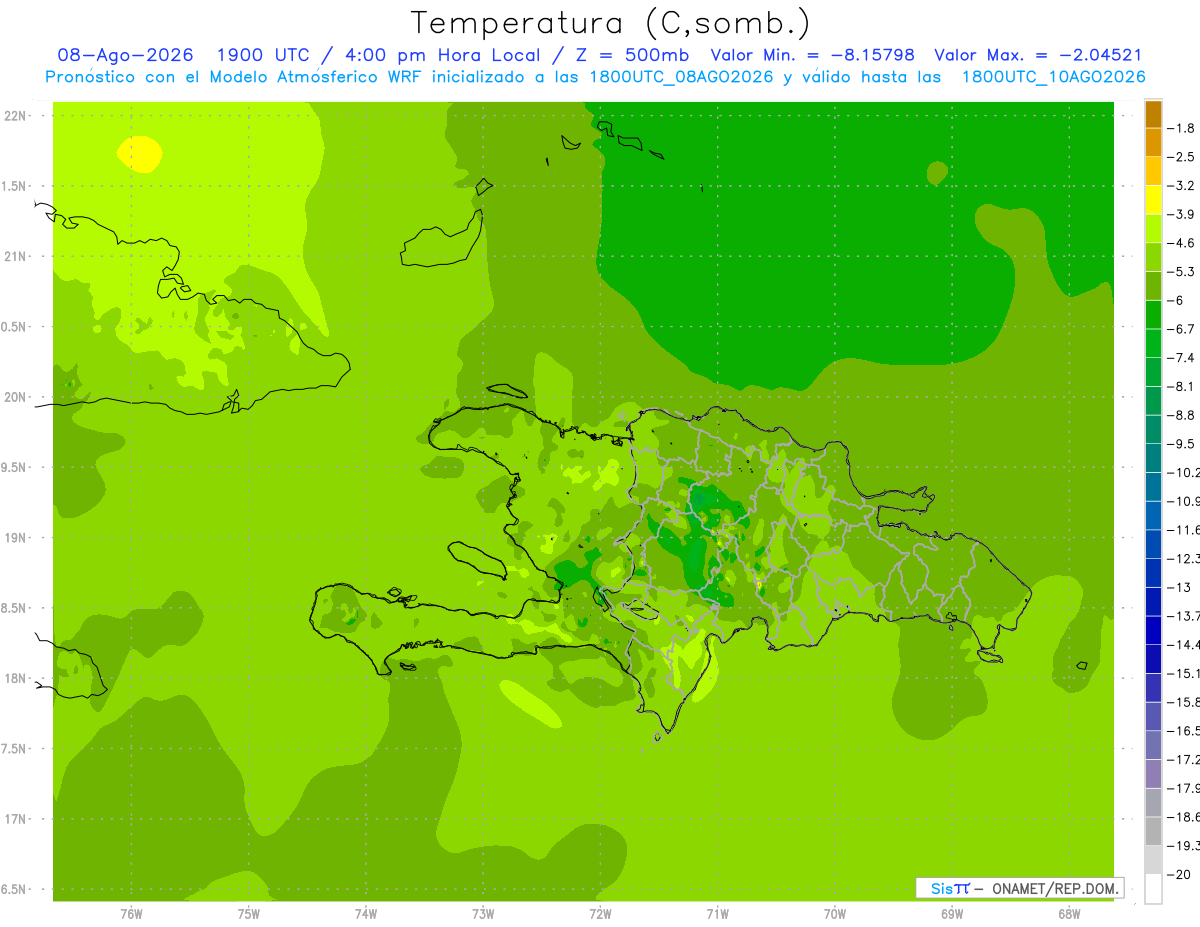Pick the blue swatch between -11.6 and -12.3
This screenshot has width=1200, height=927.
coord(1154,544)
